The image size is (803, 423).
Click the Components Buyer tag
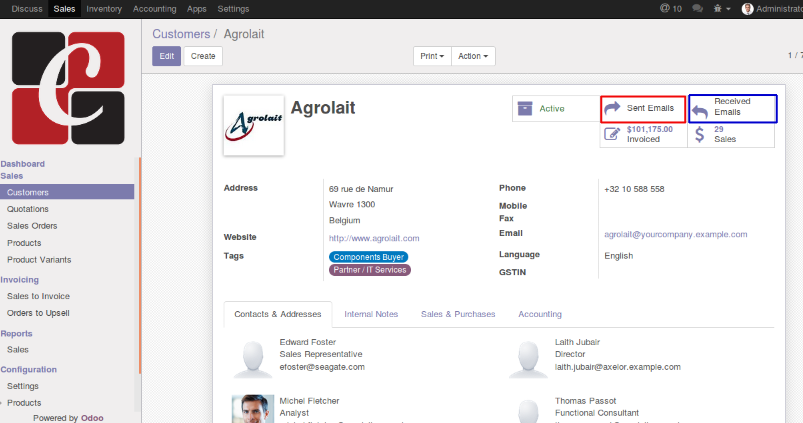369,257
